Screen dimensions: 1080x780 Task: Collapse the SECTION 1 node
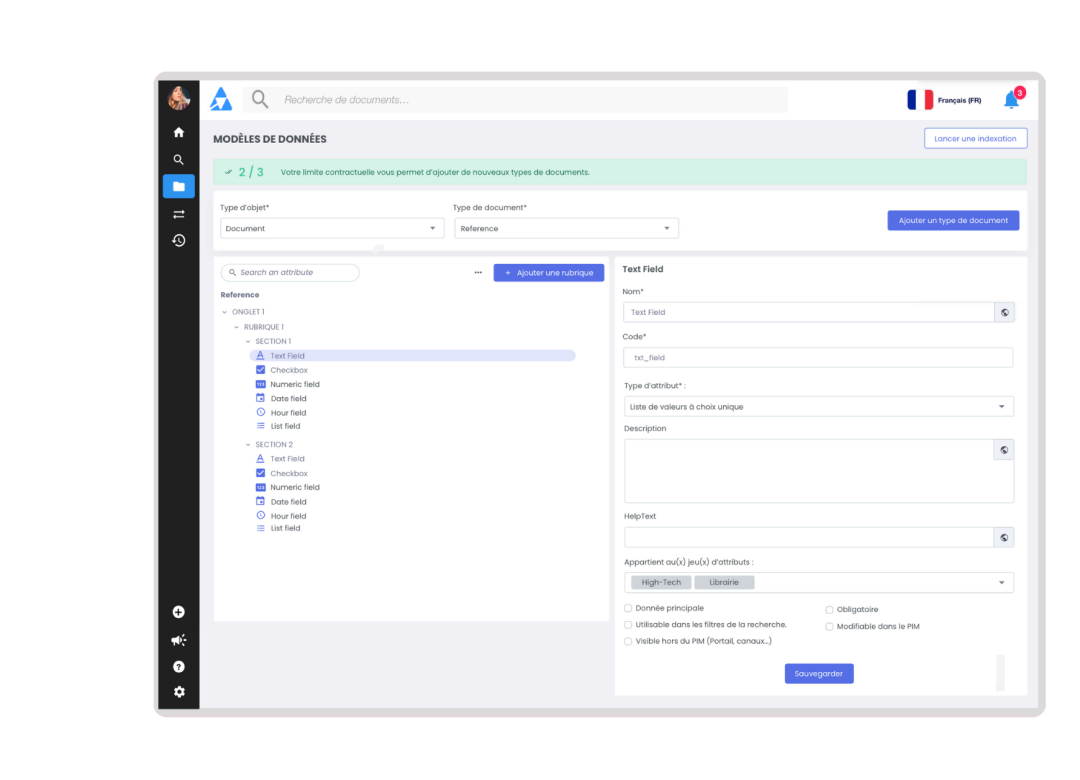pyautogui.click(x=248, y=341)
